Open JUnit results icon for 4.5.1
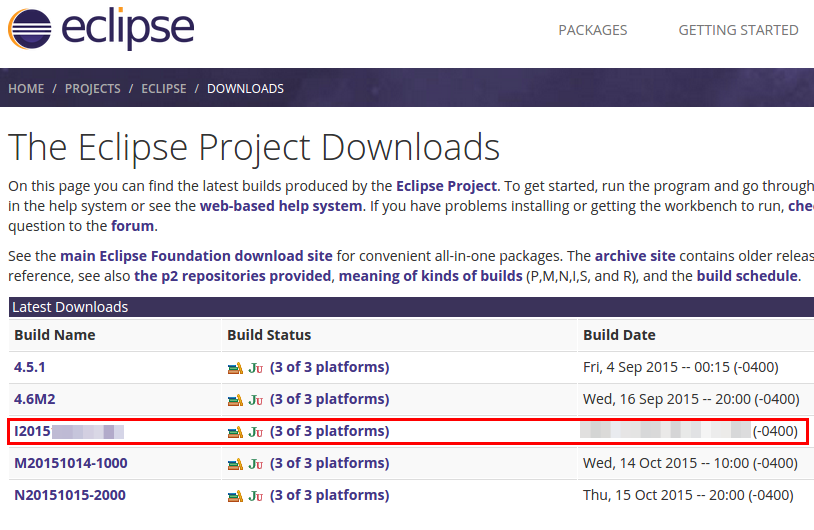This screenshot has width=814, height=530. [255, 368]
